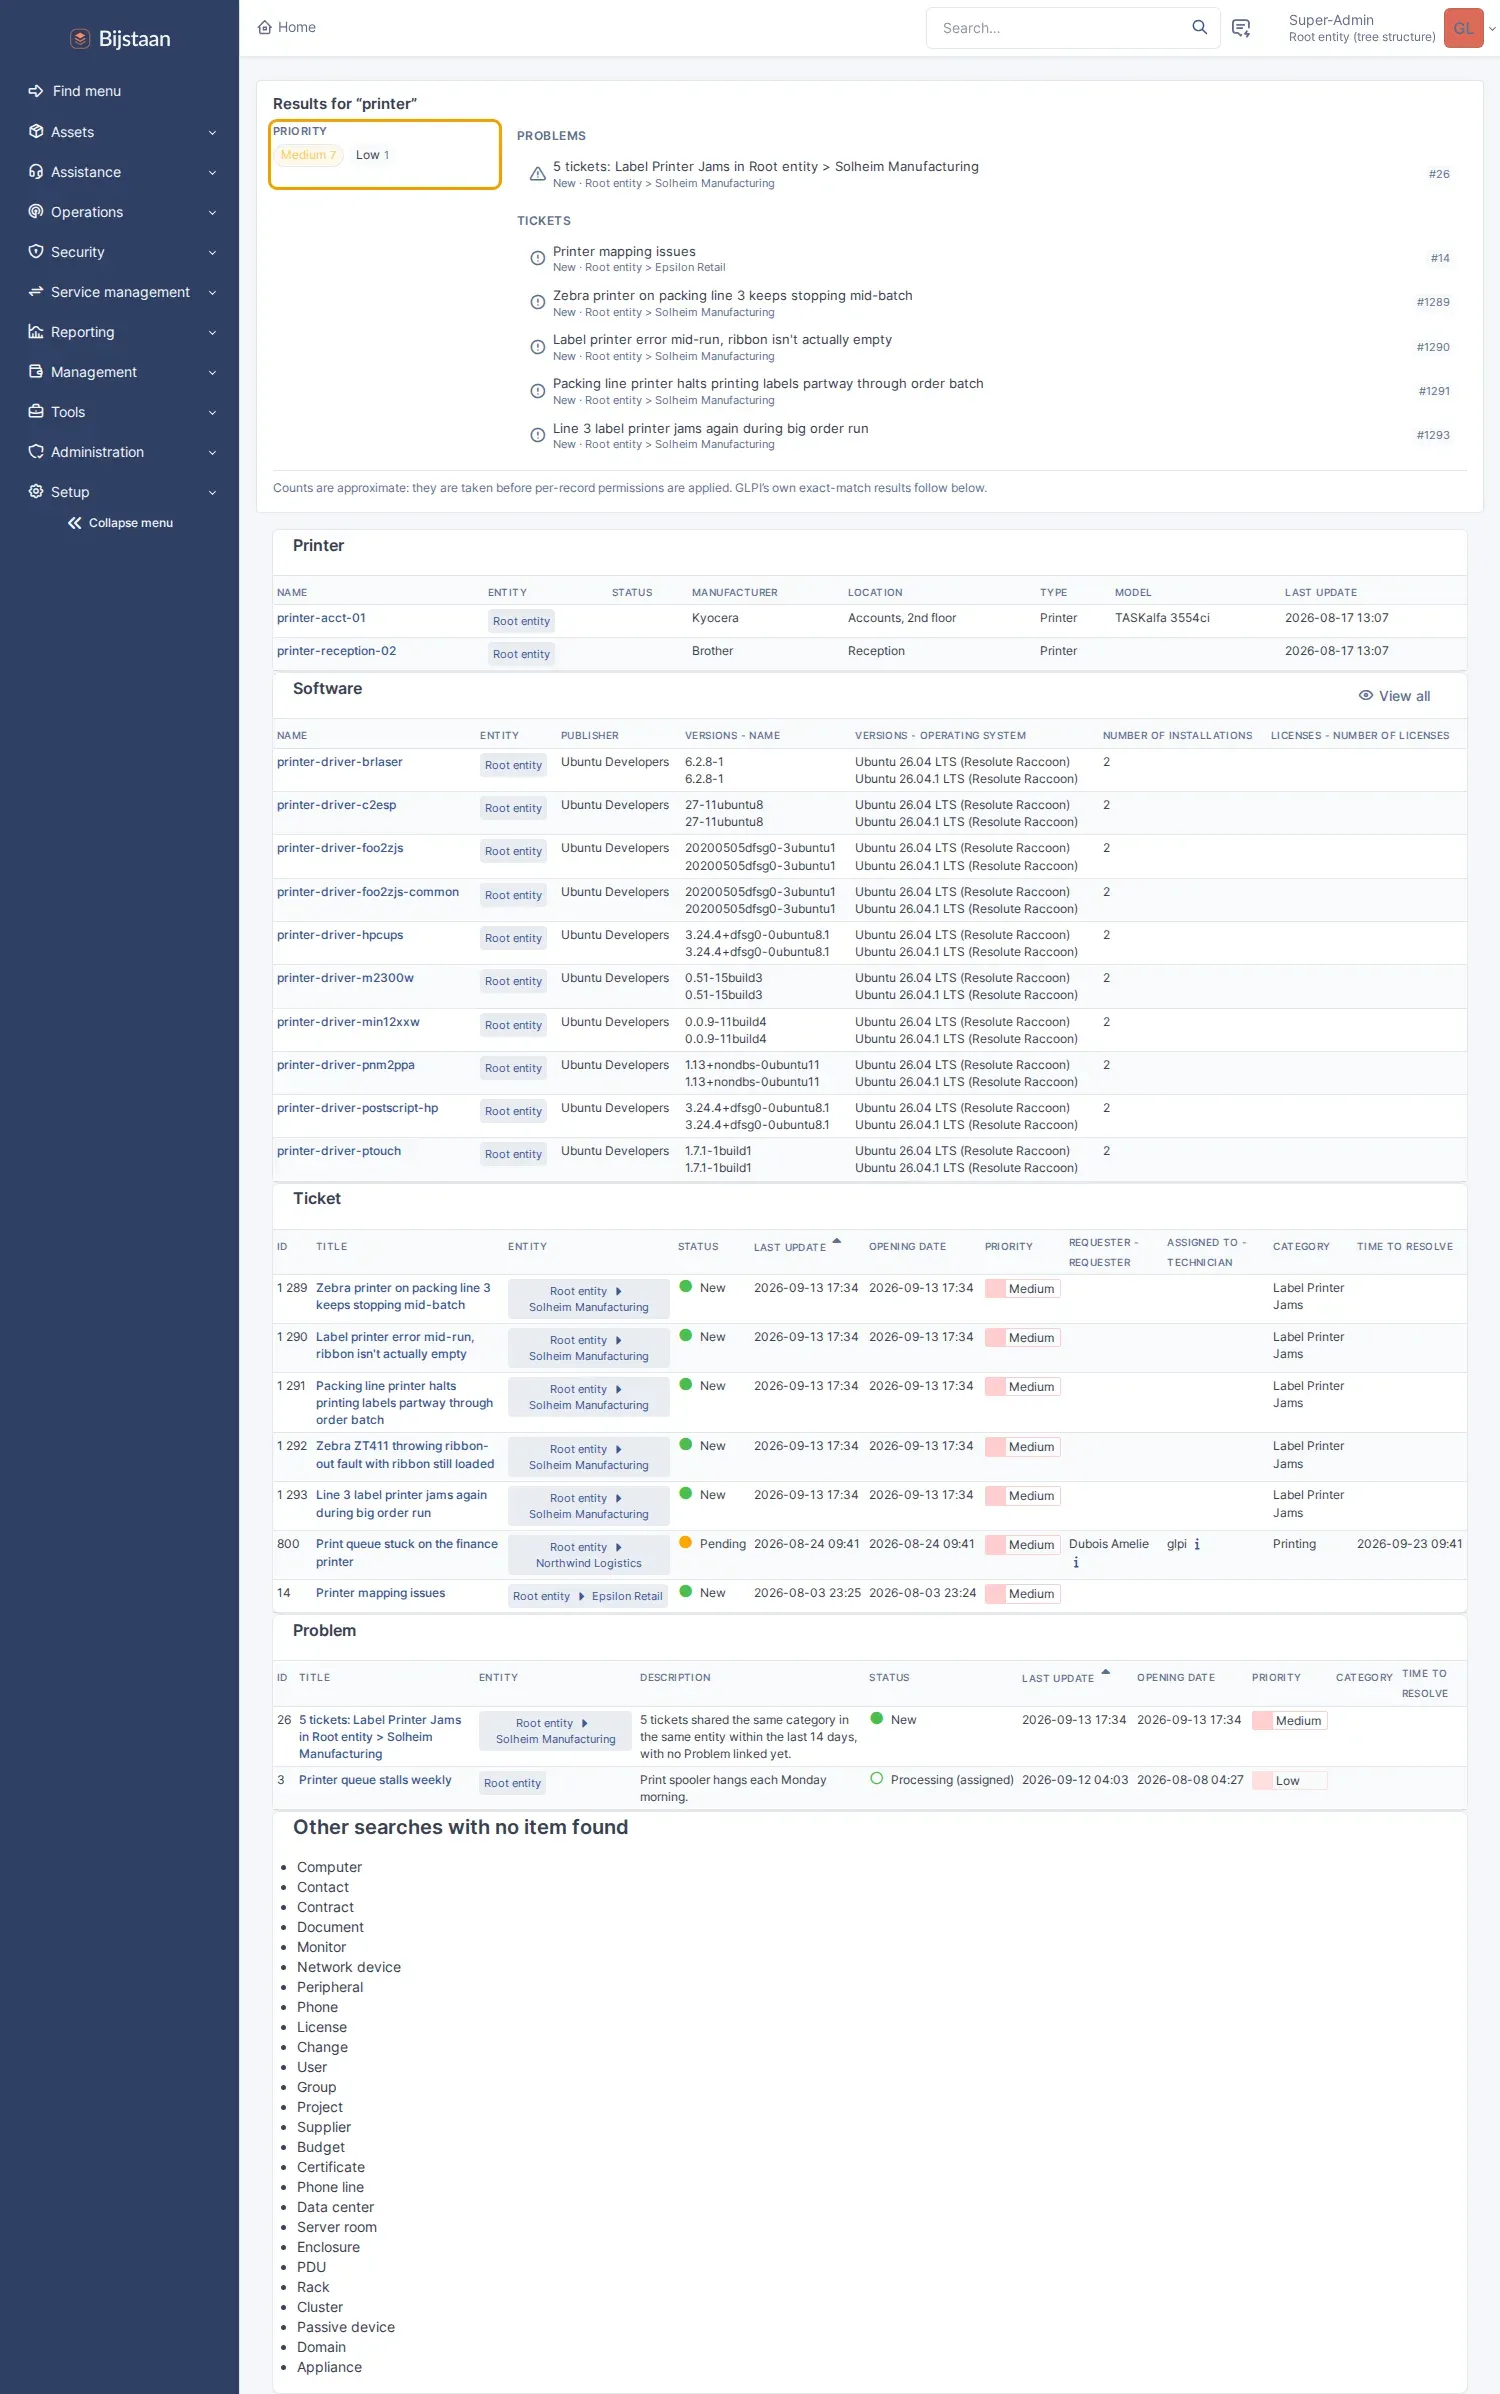Click the TASKalfa 3554ci model cell
The height and width of the screenshot is (2394, 1500).
pos(1162,618)
